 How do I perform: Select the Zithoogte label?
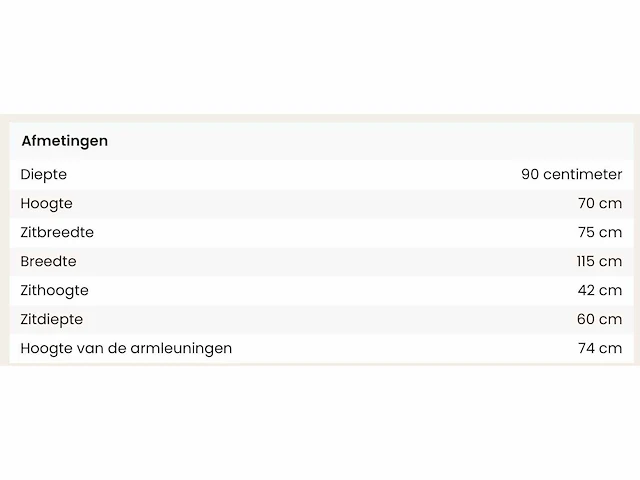[x=54, y=290]
